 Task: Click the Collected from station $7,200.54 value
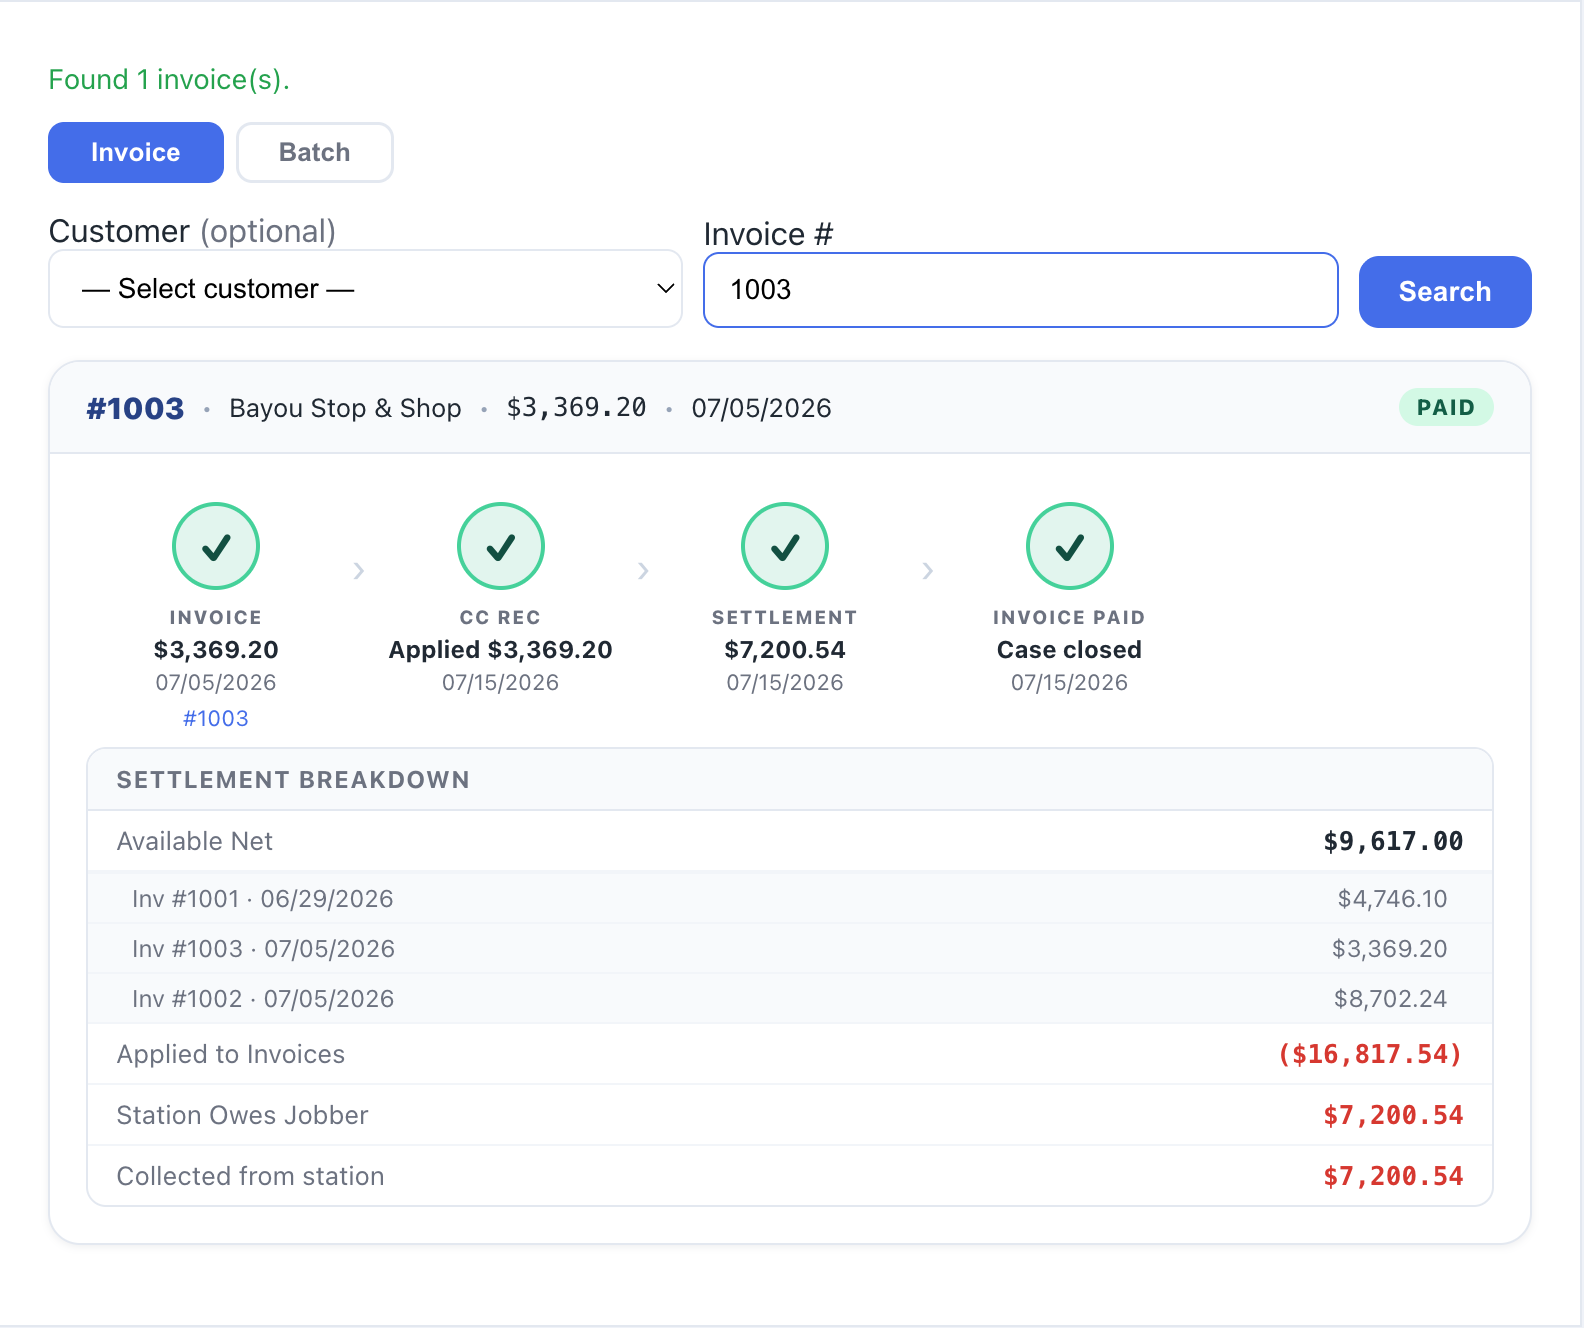pos(1393,1177)
